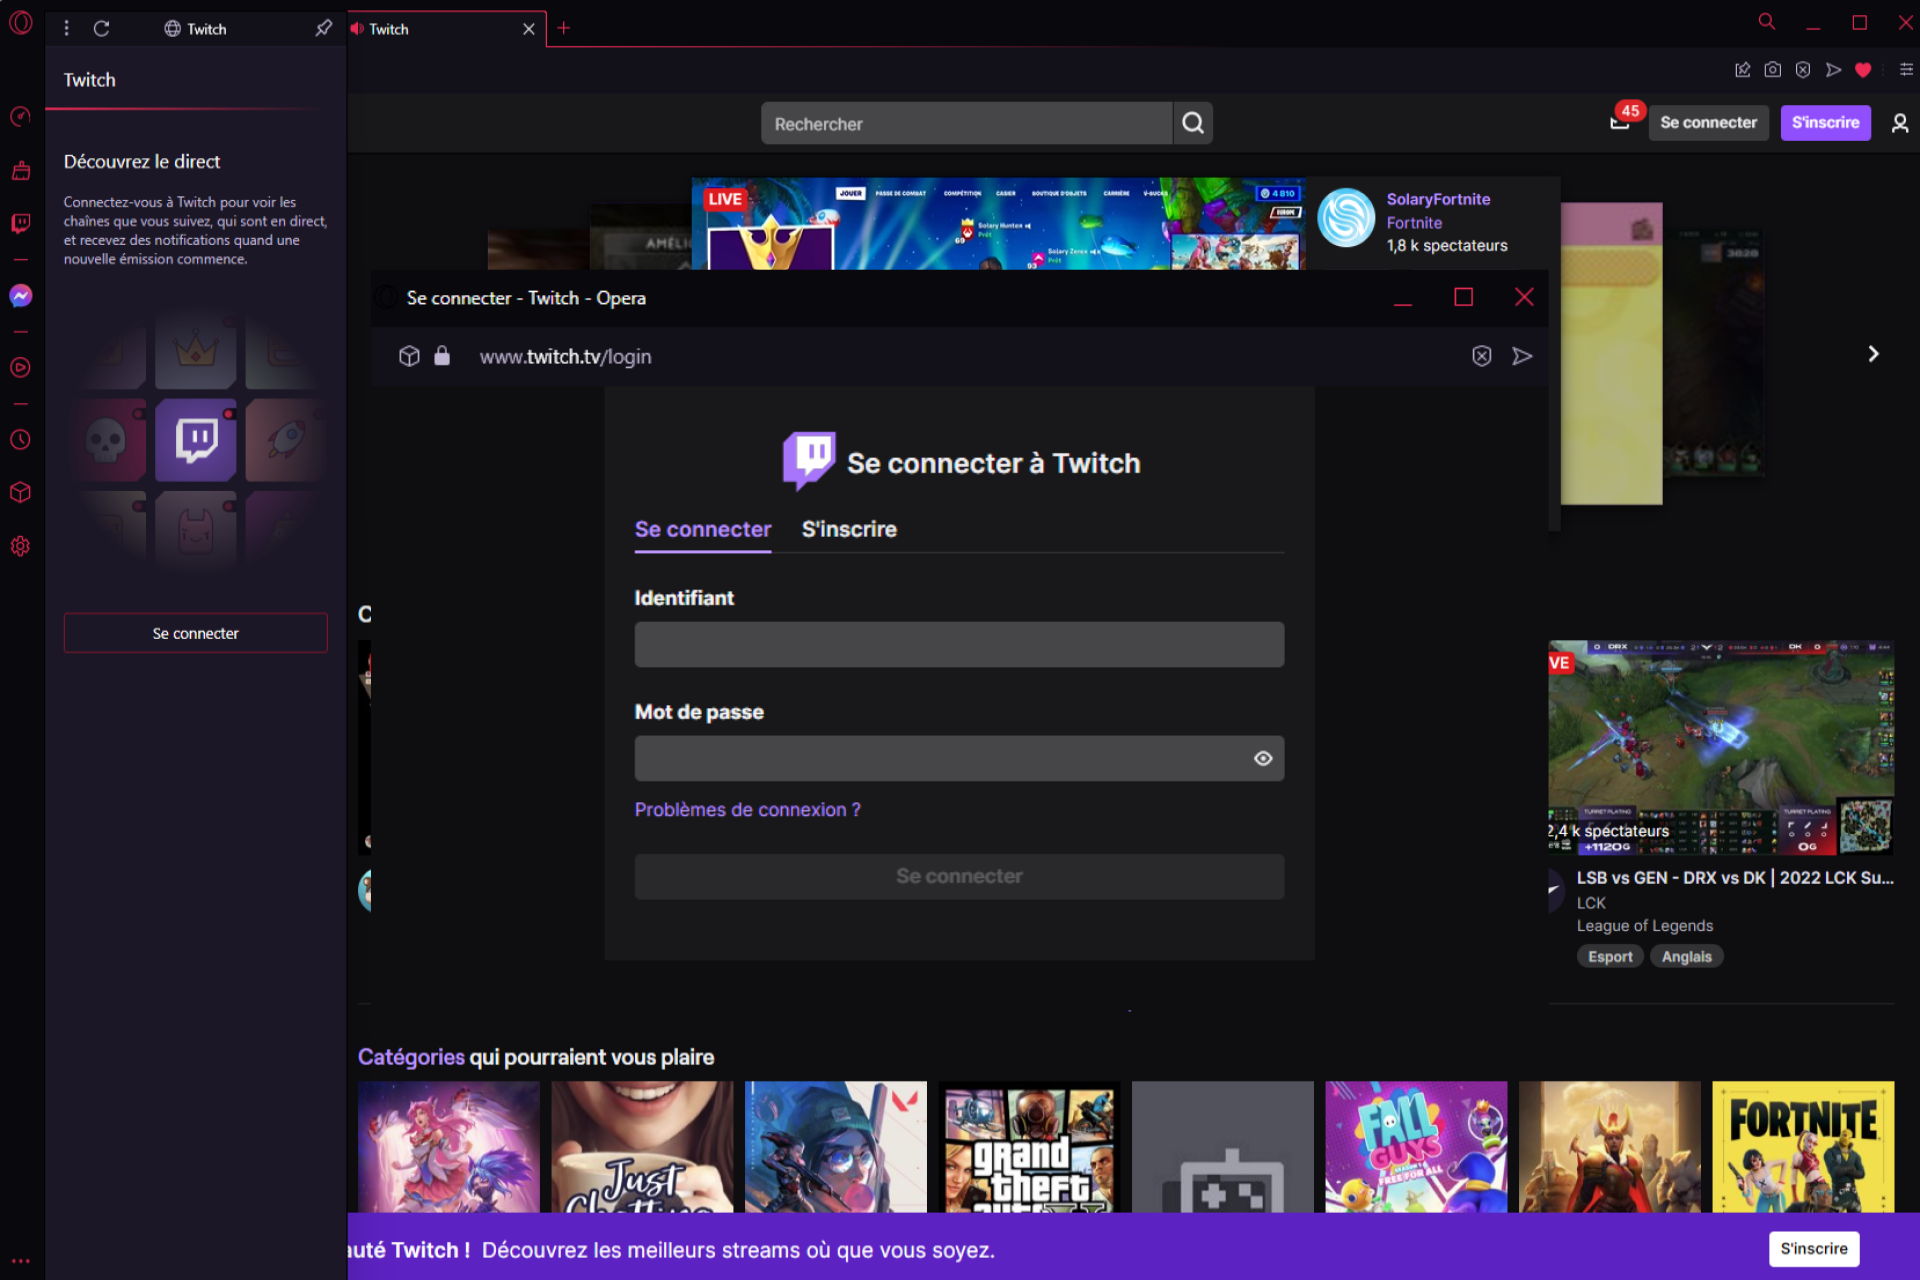Screen dimensions: 1920x1280
Task: Click SolaryFortnite channel avatar
Action: pos(1346,218)
